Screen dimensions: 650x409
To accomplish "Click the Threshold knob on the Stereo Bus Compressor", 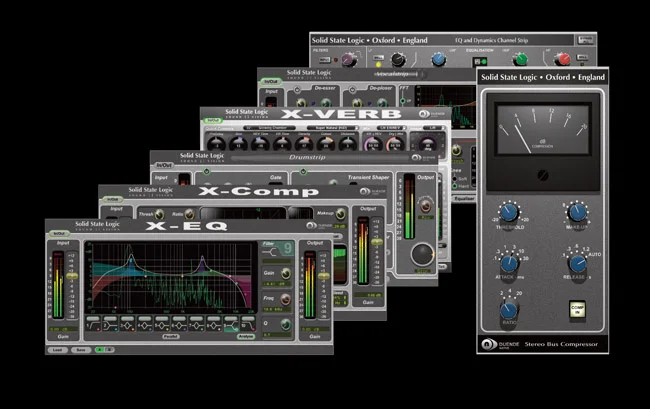I will 509,212.
